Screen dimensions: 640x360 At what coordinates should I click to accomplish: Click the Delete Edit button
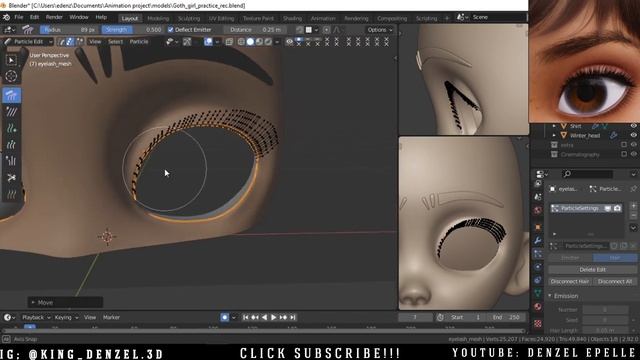point(592,269)
